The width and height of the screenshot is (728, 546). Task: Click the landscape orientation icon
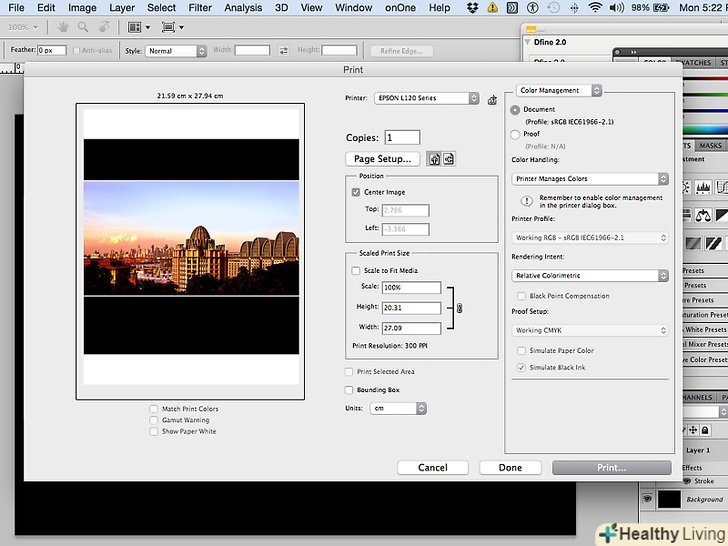[449, 159]
